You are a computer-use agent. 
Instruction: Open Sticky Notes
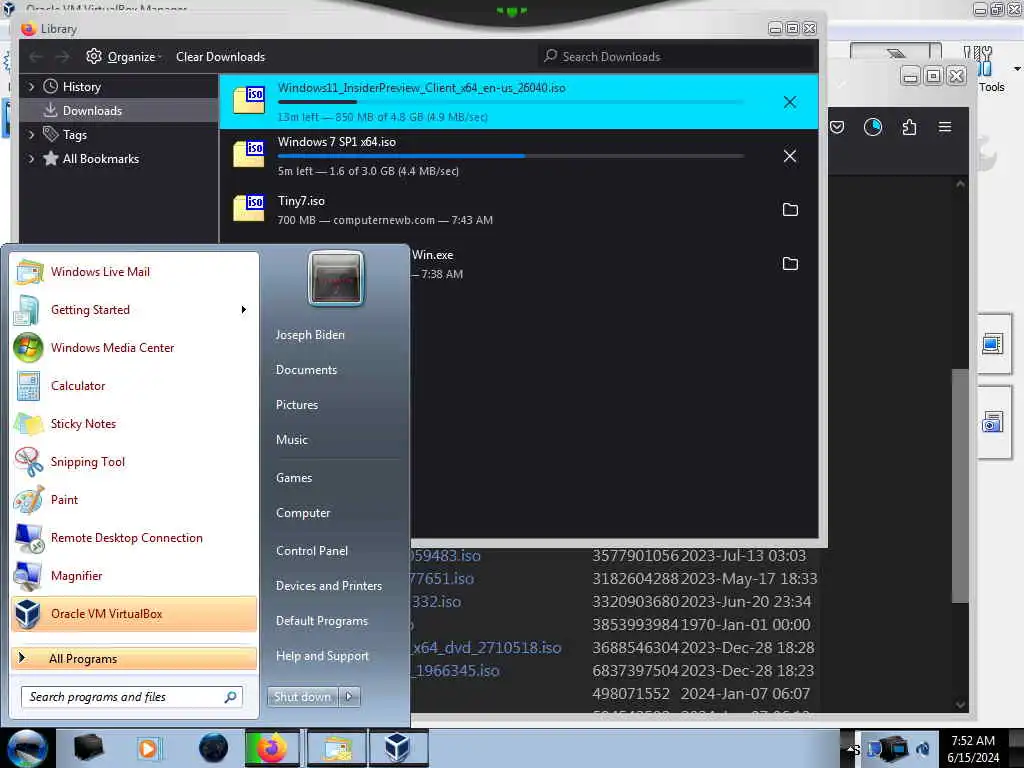click(x=134, y=424)
